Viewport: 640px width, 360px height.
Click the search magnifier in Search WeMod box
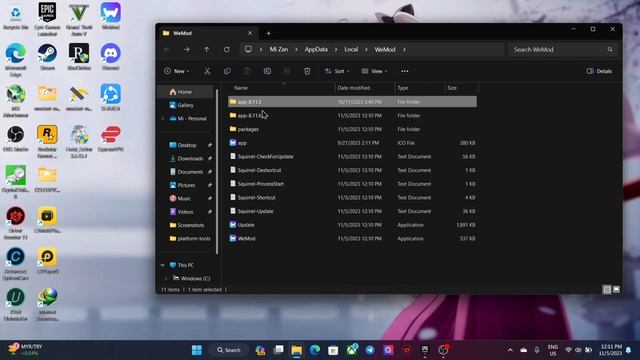coord(610,49)
